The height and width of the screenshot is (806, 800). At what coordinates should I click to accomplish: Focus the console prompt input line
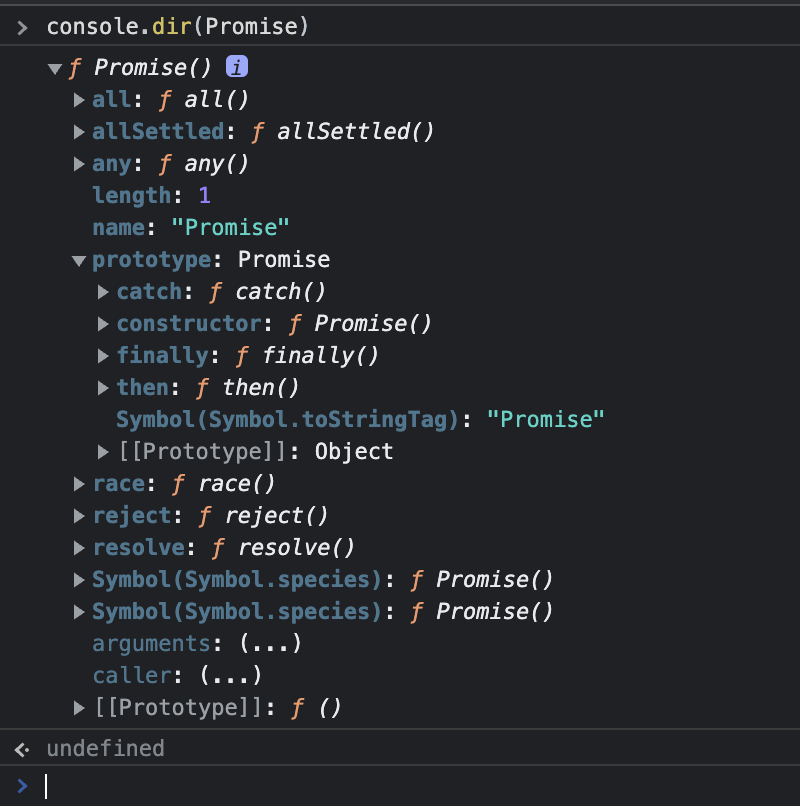pyautogui.click(x=422, y=786)
